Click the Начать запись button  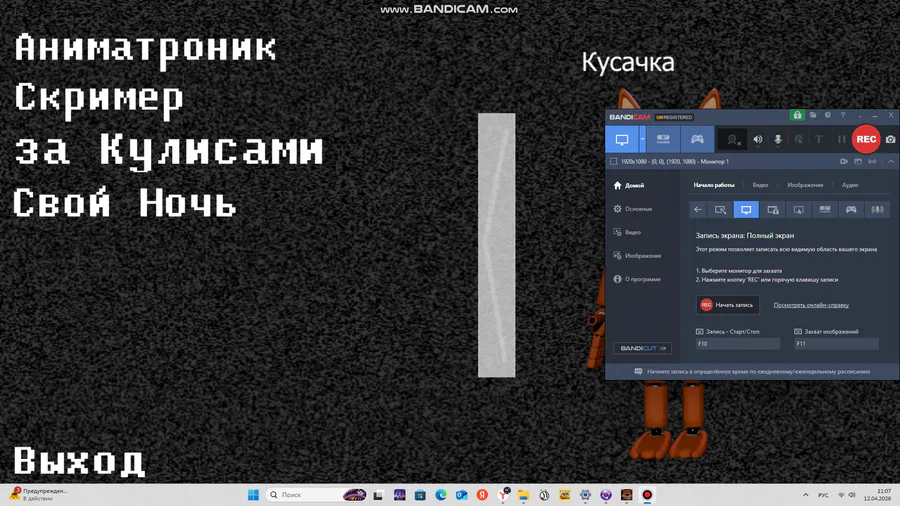[x=728, y=305]
